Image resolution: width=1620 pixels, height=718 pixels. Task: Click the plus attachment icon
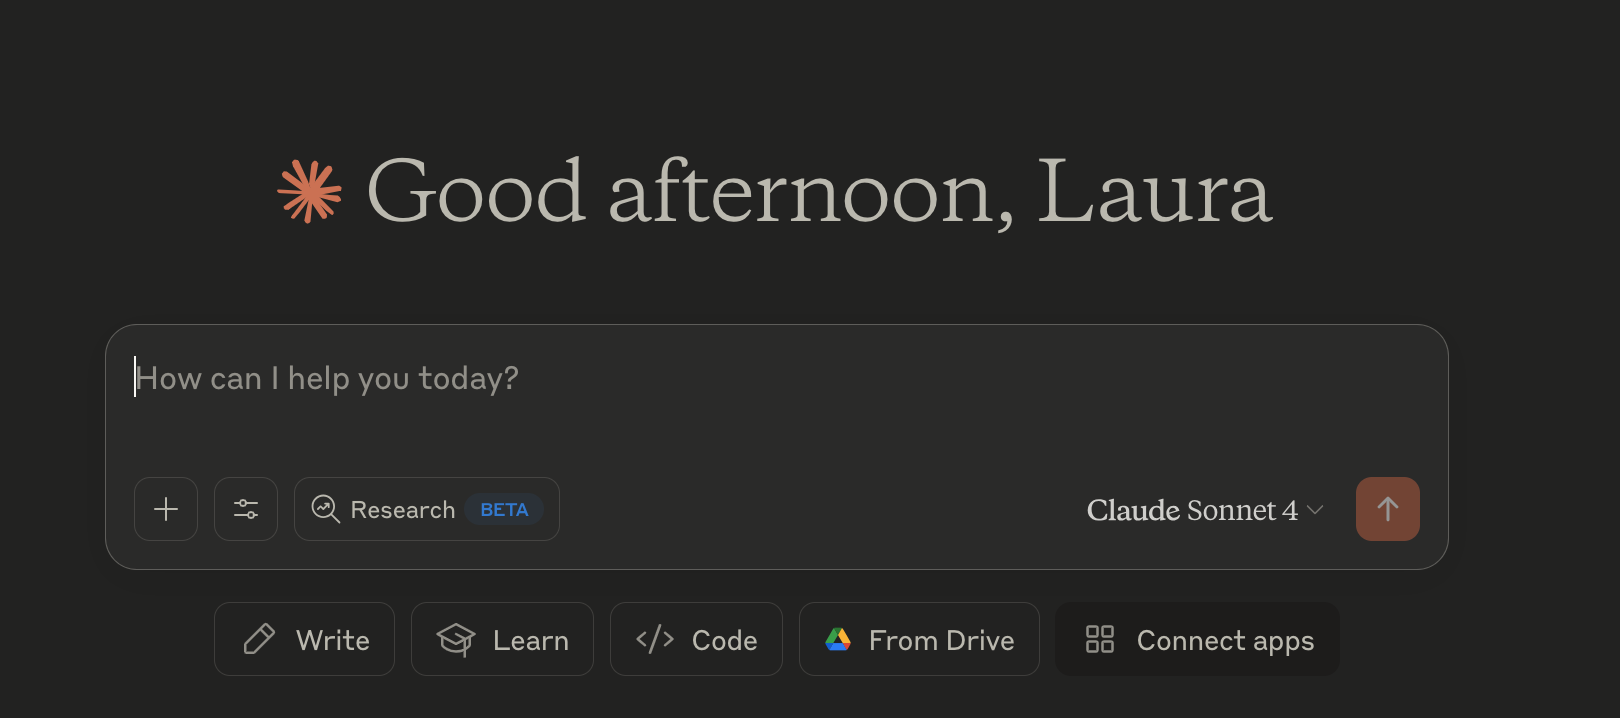(166, 509)
